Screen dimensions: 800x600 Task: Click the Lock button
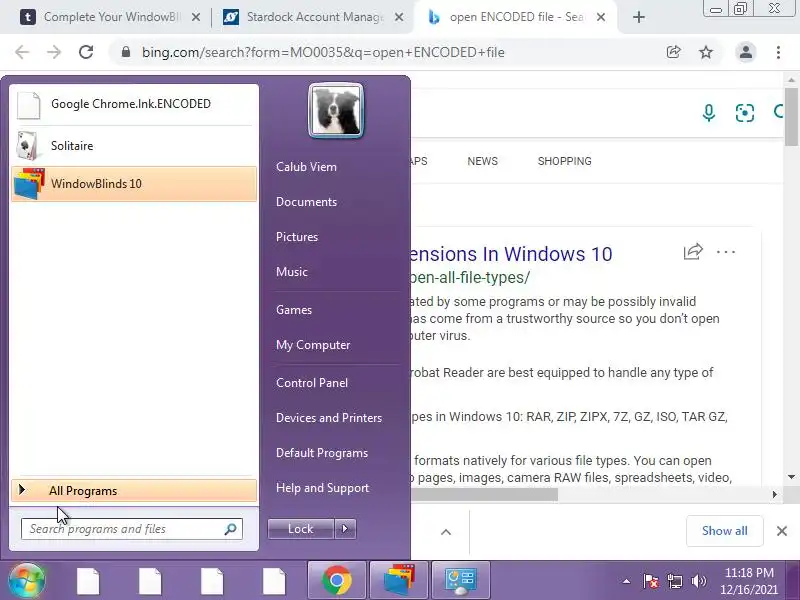[x=301, y=529]
